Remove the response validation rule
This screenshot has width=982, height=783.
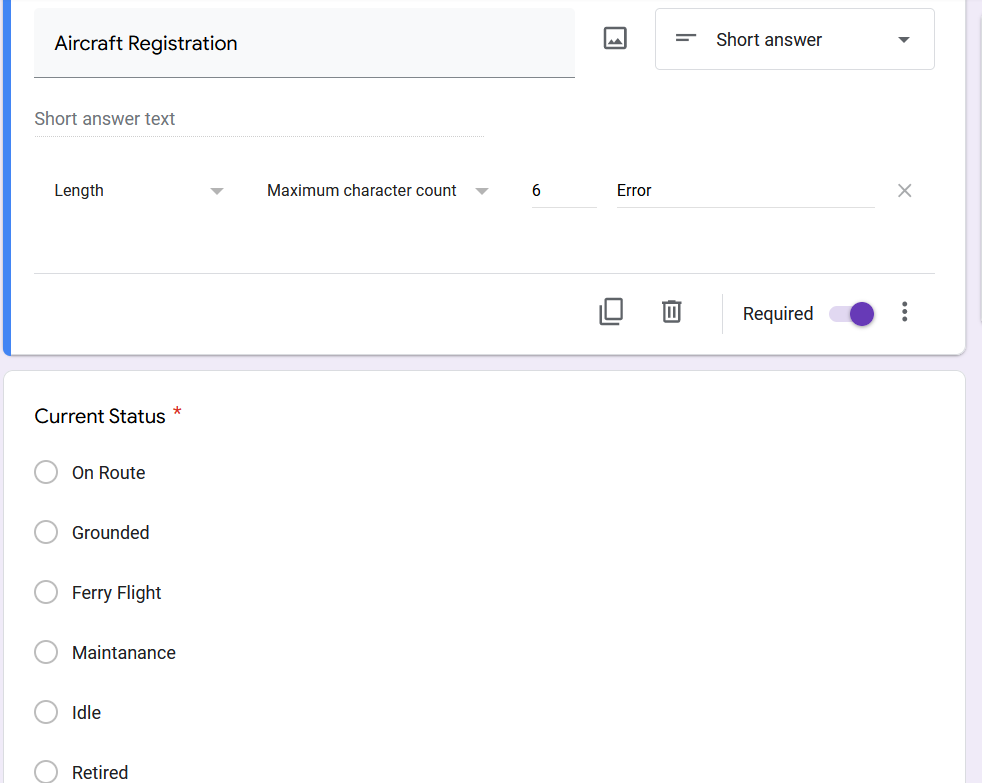click(904, 191)
